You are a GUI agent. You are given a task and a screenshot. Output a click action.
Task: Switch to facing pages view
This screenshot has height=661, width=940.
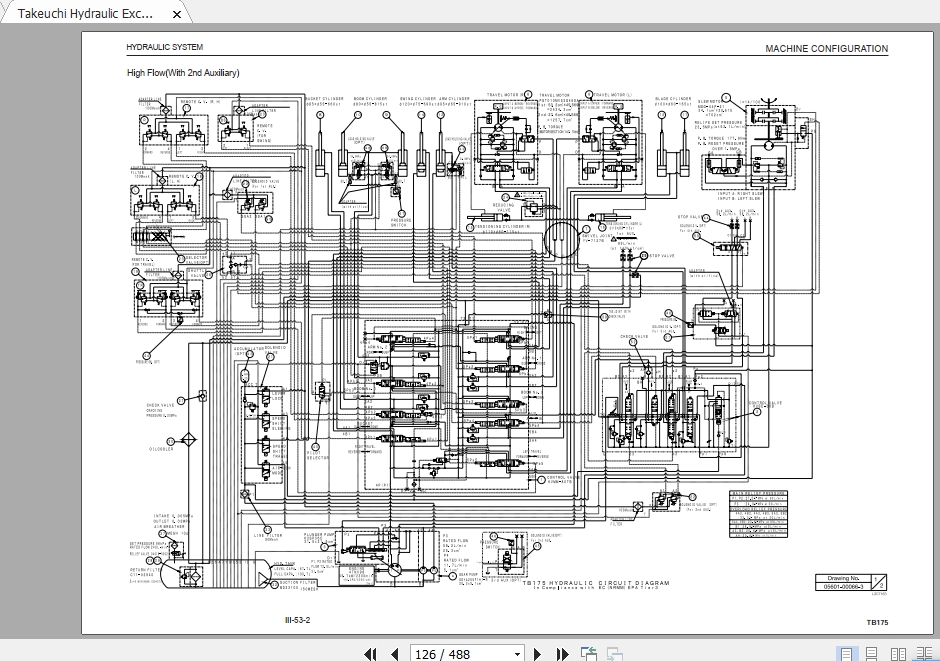897,654
